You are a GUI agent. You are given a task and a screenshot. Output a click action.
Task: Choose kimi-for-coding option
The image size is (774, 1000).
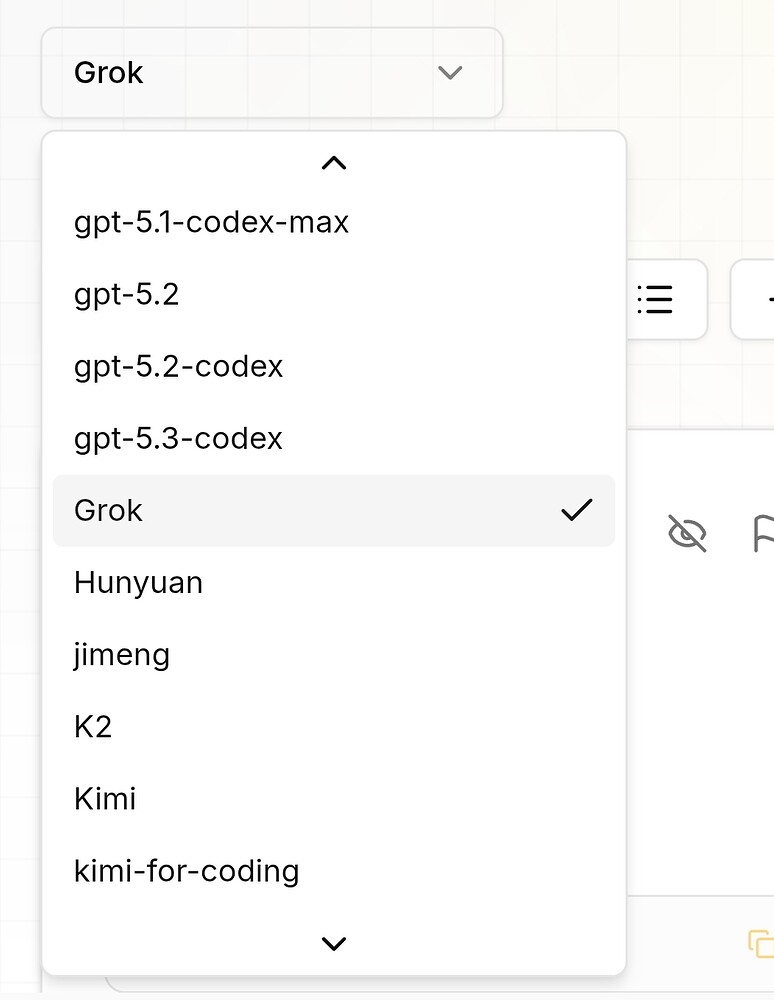coord(333,871)
